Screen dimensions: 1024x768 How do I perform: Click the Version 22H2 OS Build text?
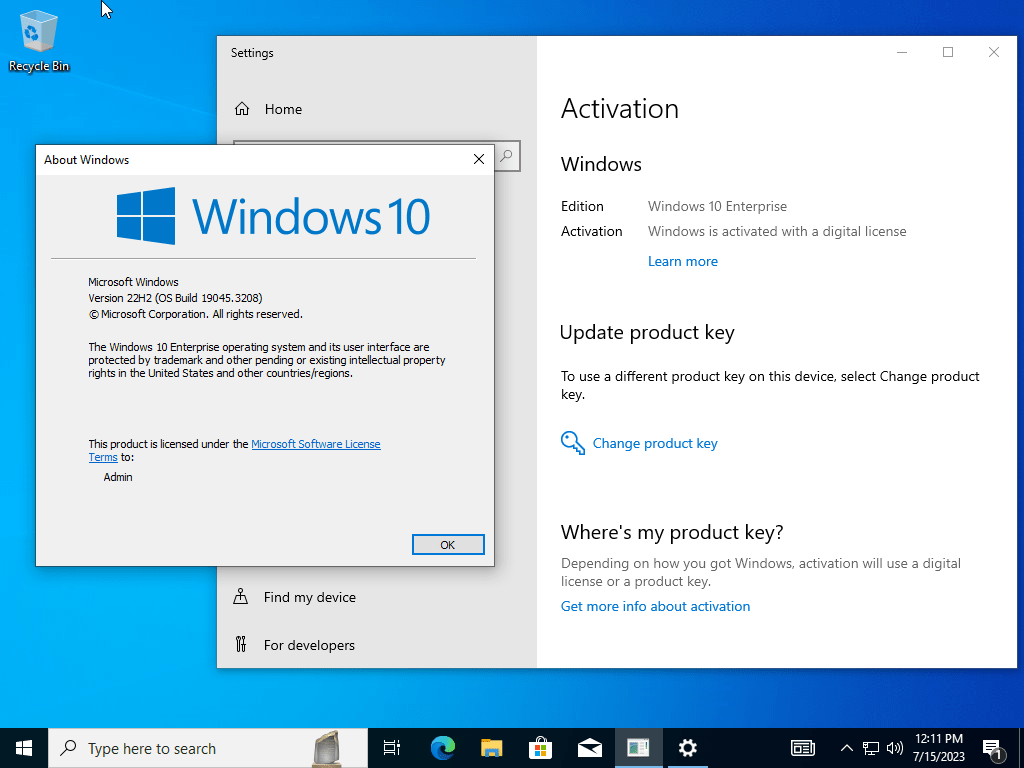175,298
